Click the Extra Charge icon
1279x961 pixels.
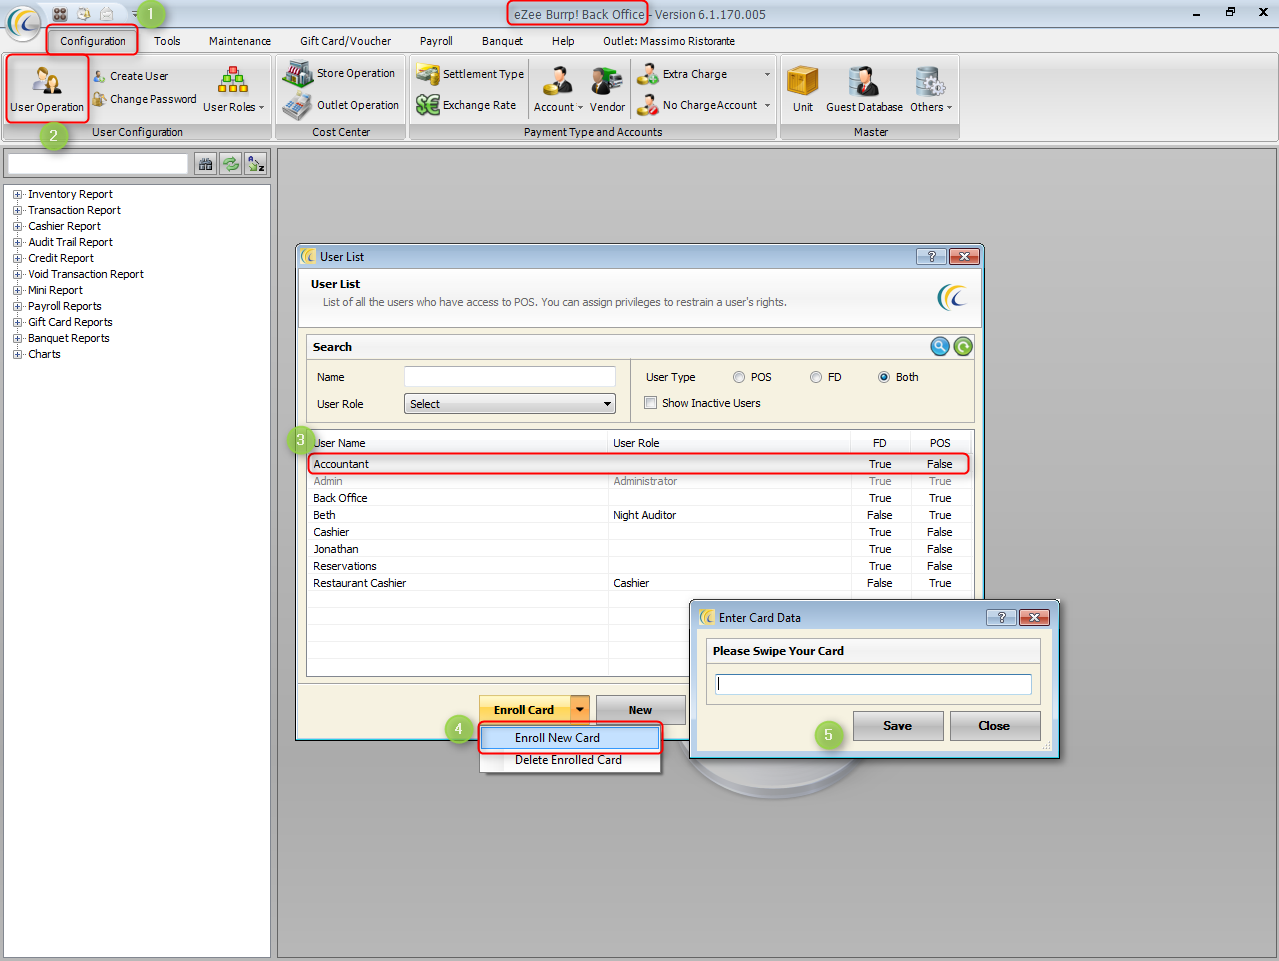648,74
